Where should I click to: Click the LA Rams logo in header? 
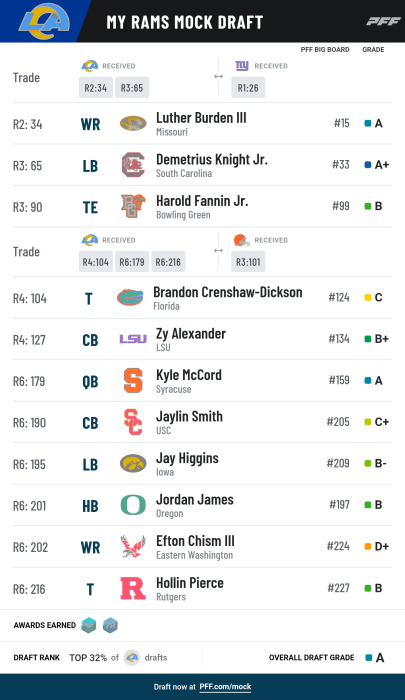click(43, 21)
